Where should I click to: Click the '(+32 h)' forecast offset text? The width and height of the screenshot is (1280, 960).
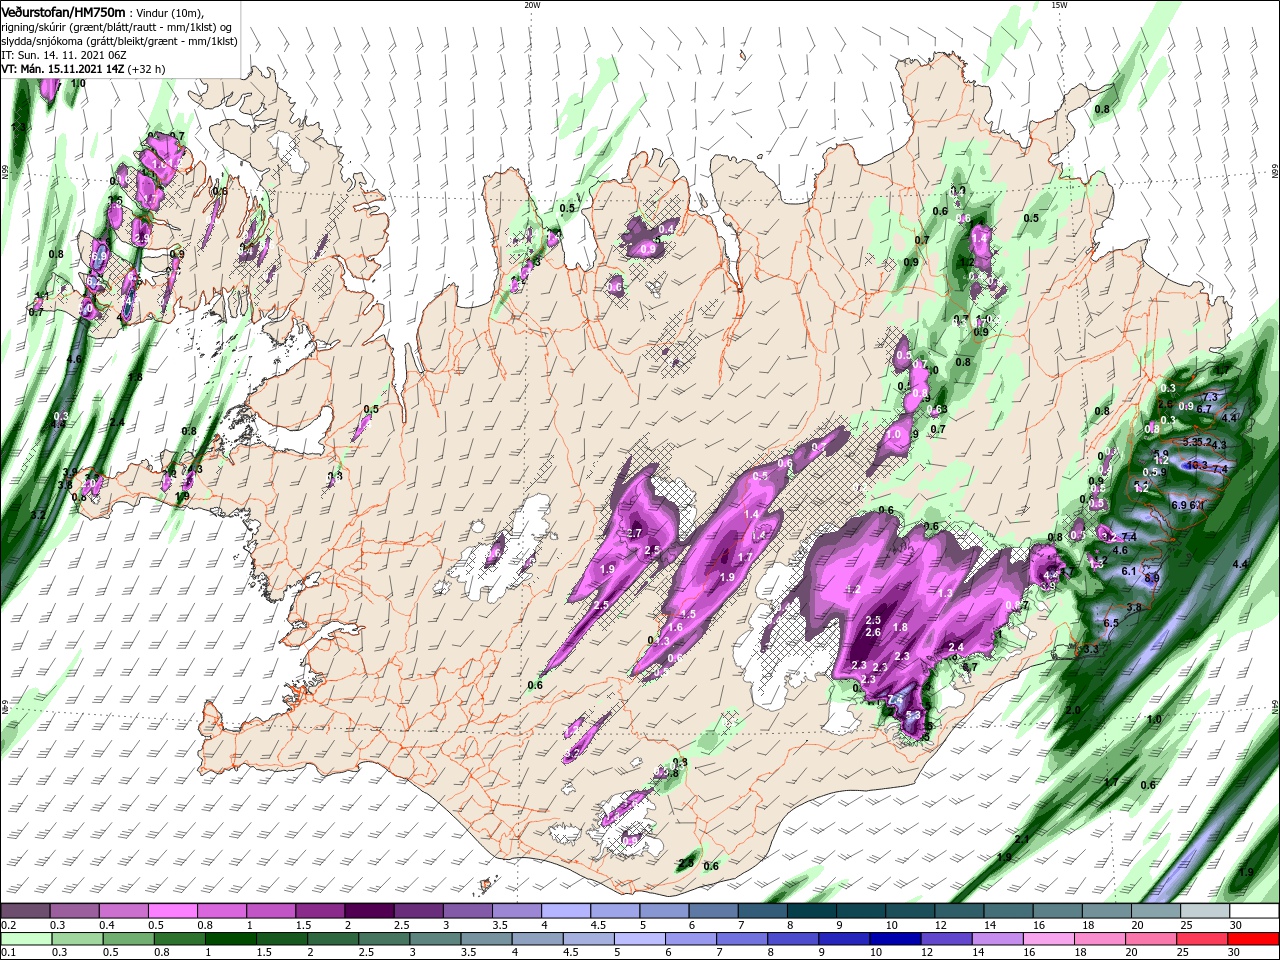(x=146, y=69)
